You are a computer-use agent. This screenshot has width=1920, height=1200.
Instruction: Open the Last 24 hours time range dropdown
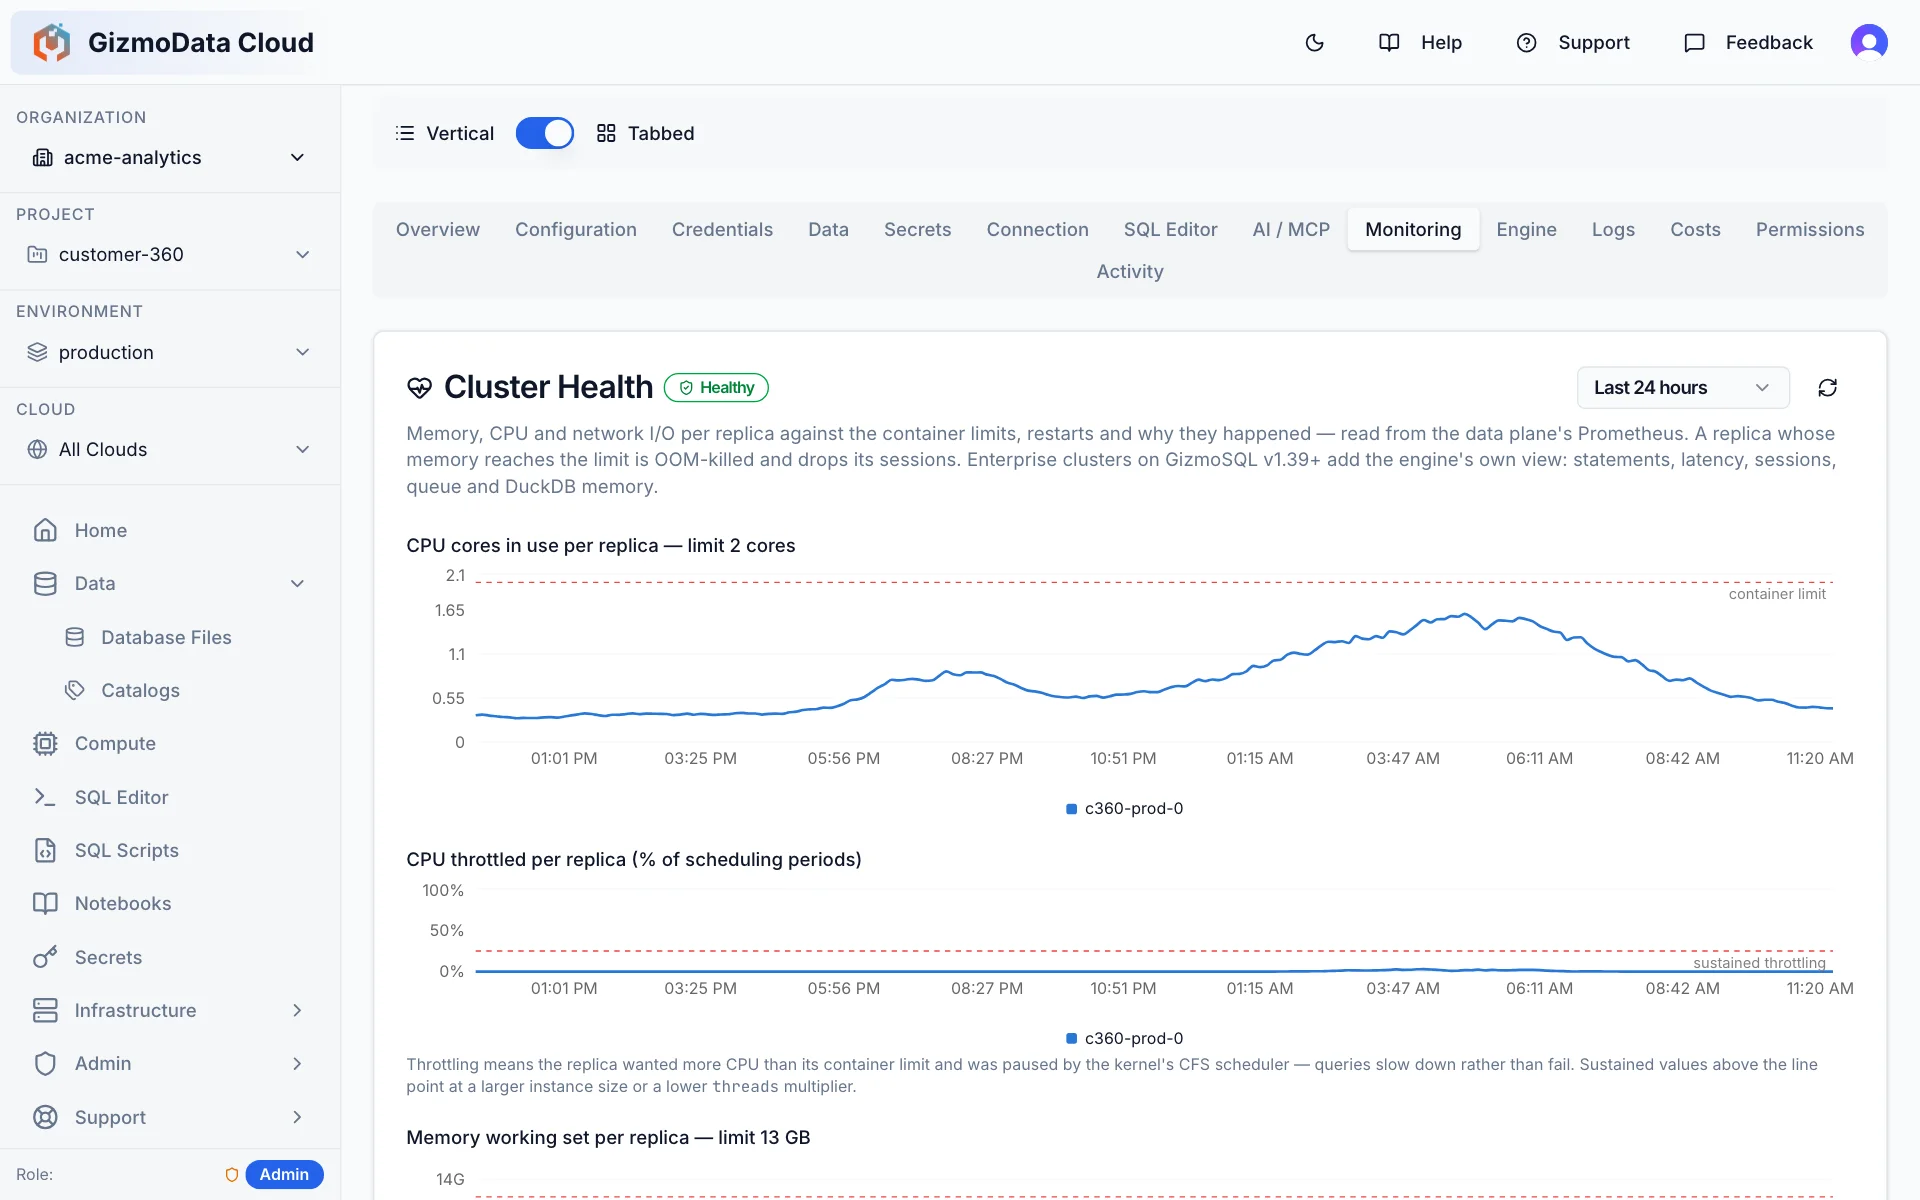coord(1683,388)
